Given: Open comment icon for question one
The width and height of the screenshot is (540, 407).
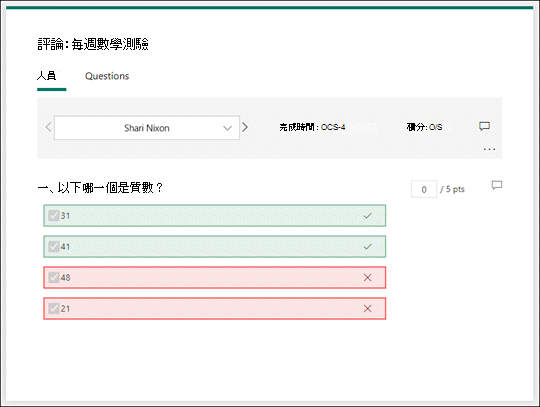Looking at the screenshot, I should [x=497, y=185].
